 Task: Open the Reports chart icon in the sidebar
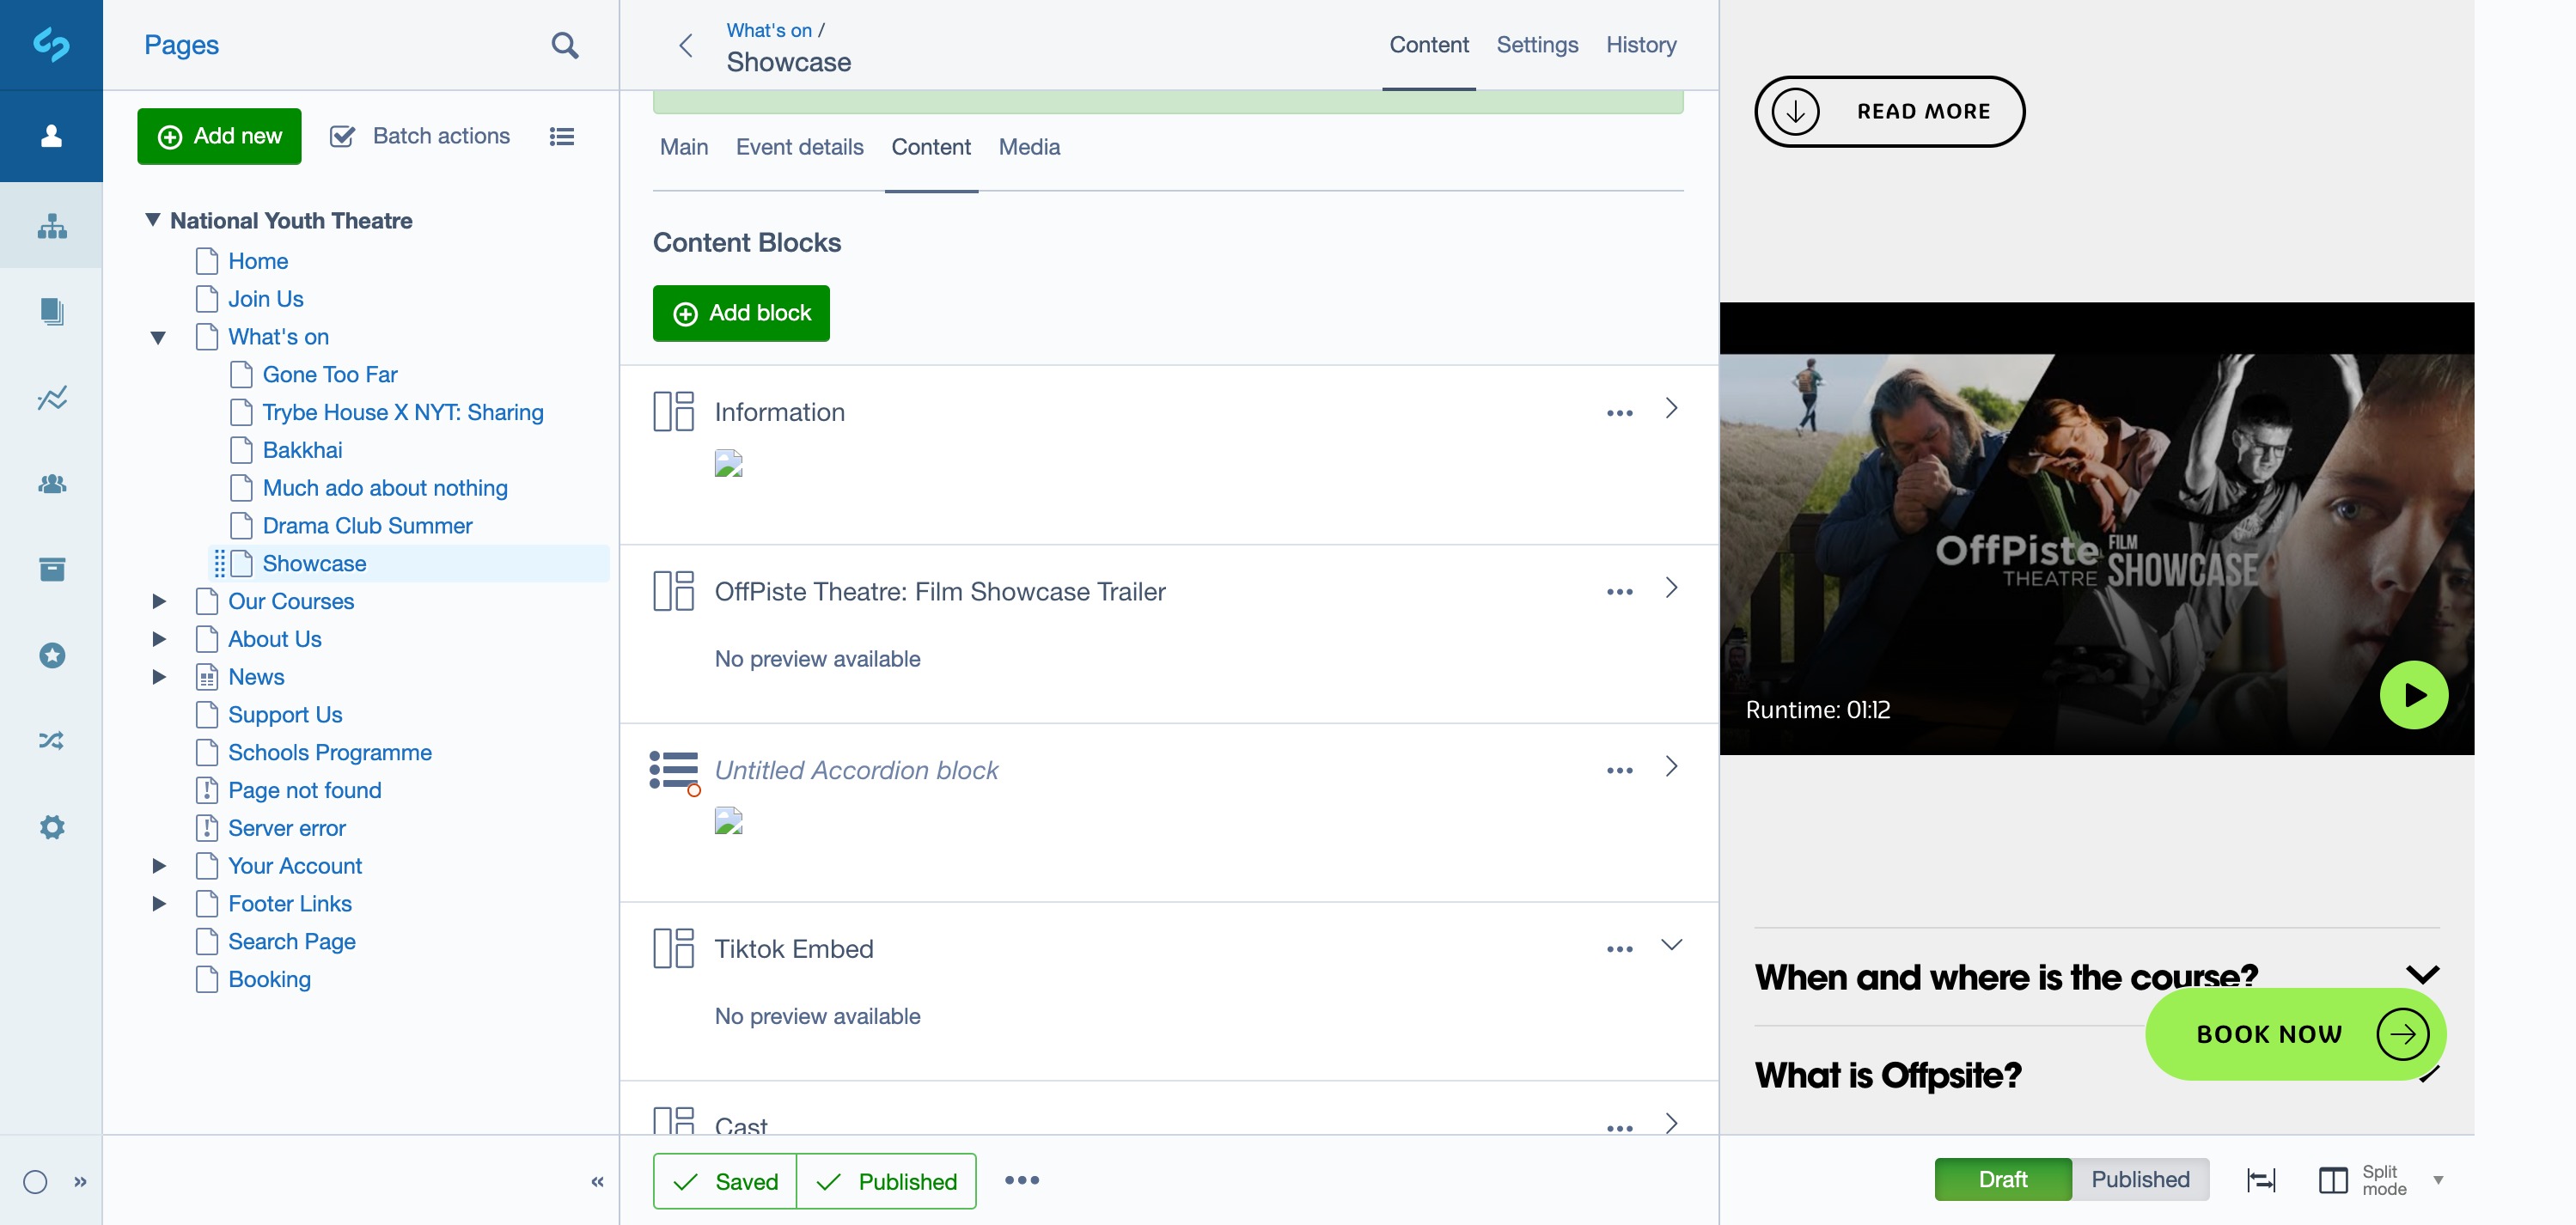point(52,398)
